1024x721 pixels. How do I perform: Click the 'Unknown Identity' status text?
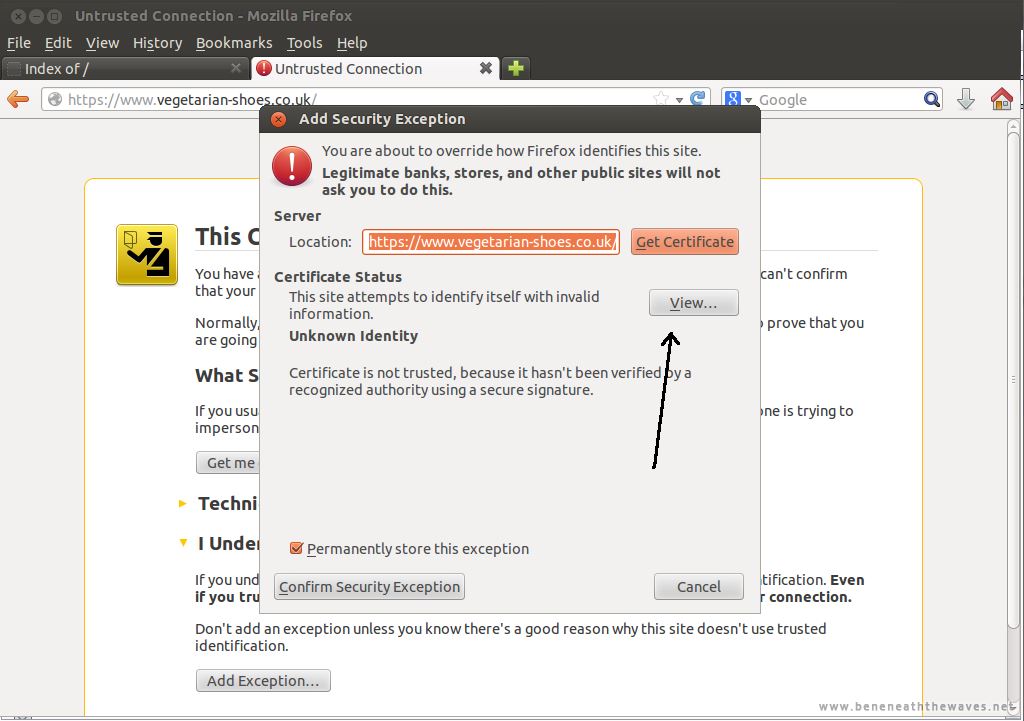[353, 336]
